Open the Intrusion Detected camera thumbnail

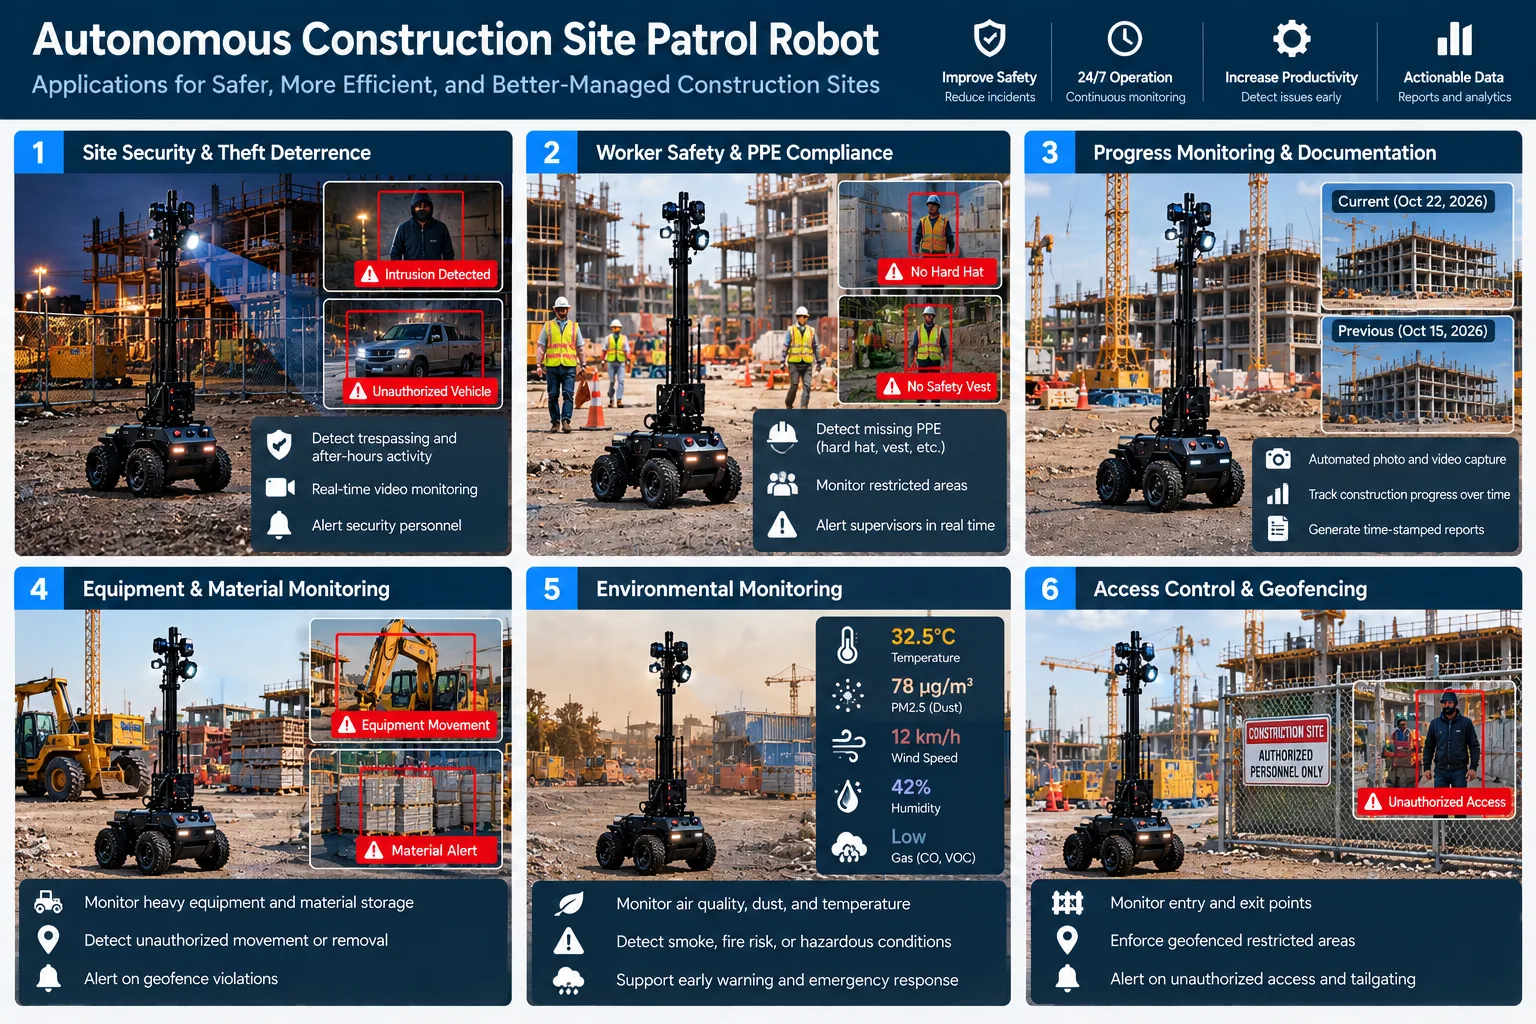pyautogui.click(x=413, y=236)
